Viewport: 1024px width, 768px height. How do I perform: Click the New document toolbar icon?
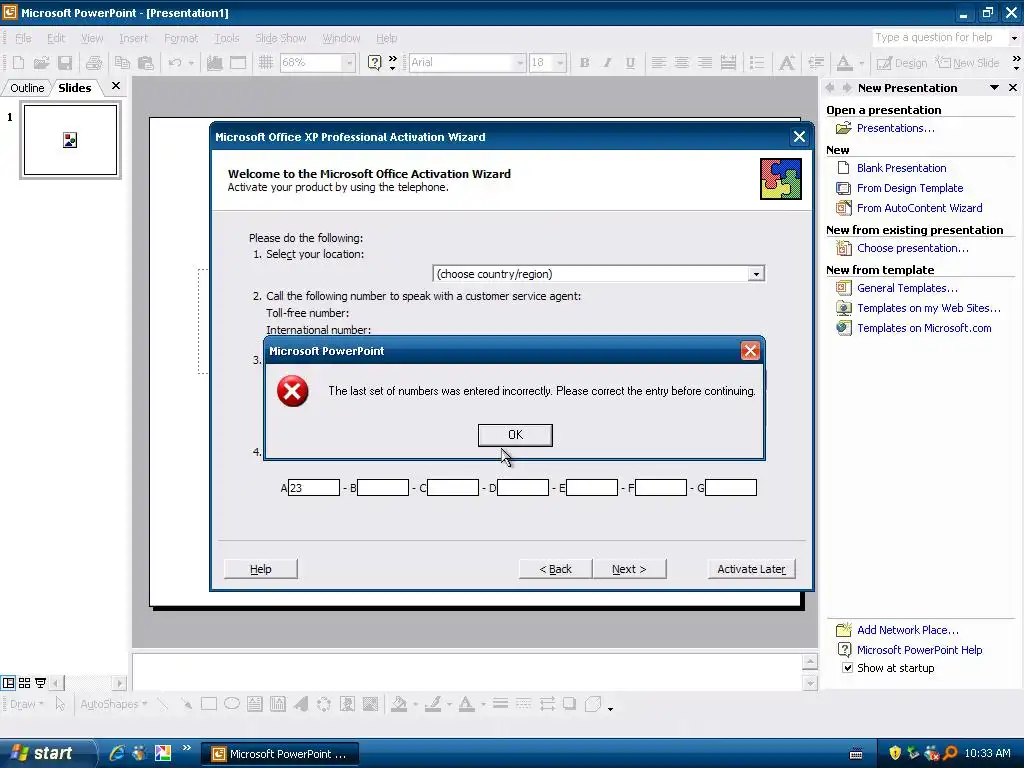18,63
